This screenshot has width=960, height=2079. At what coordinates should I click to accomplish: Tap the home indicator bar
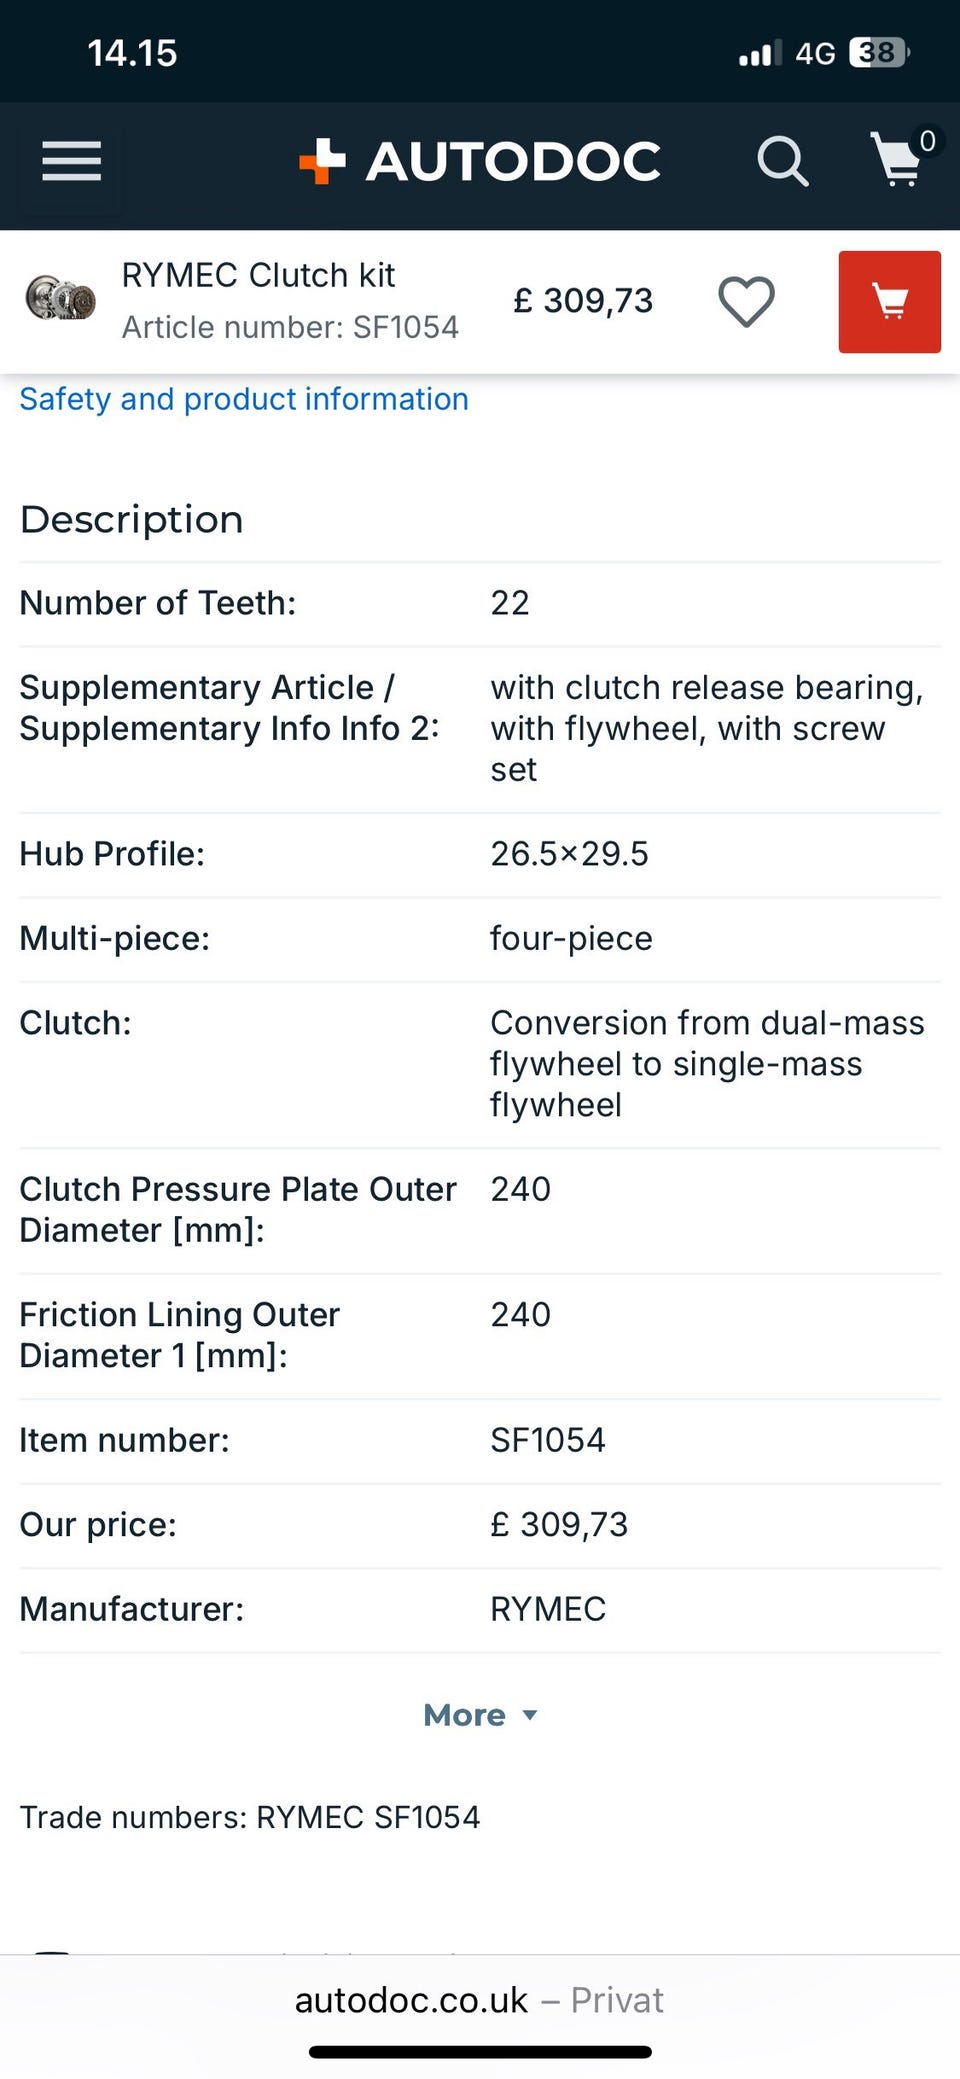[x=480, y=2052]
